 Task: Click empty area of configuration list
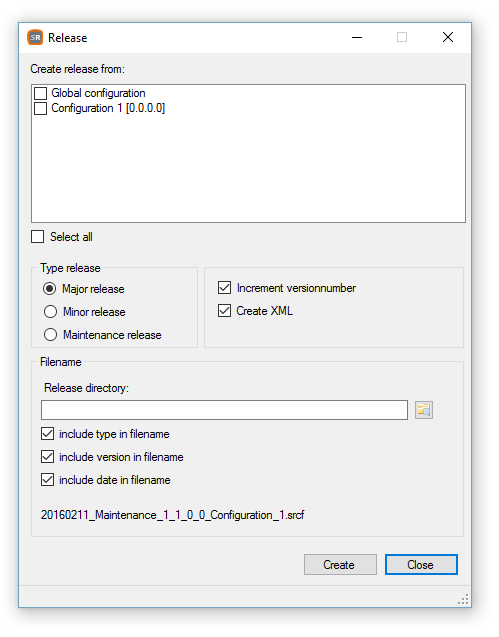(248, 171)
